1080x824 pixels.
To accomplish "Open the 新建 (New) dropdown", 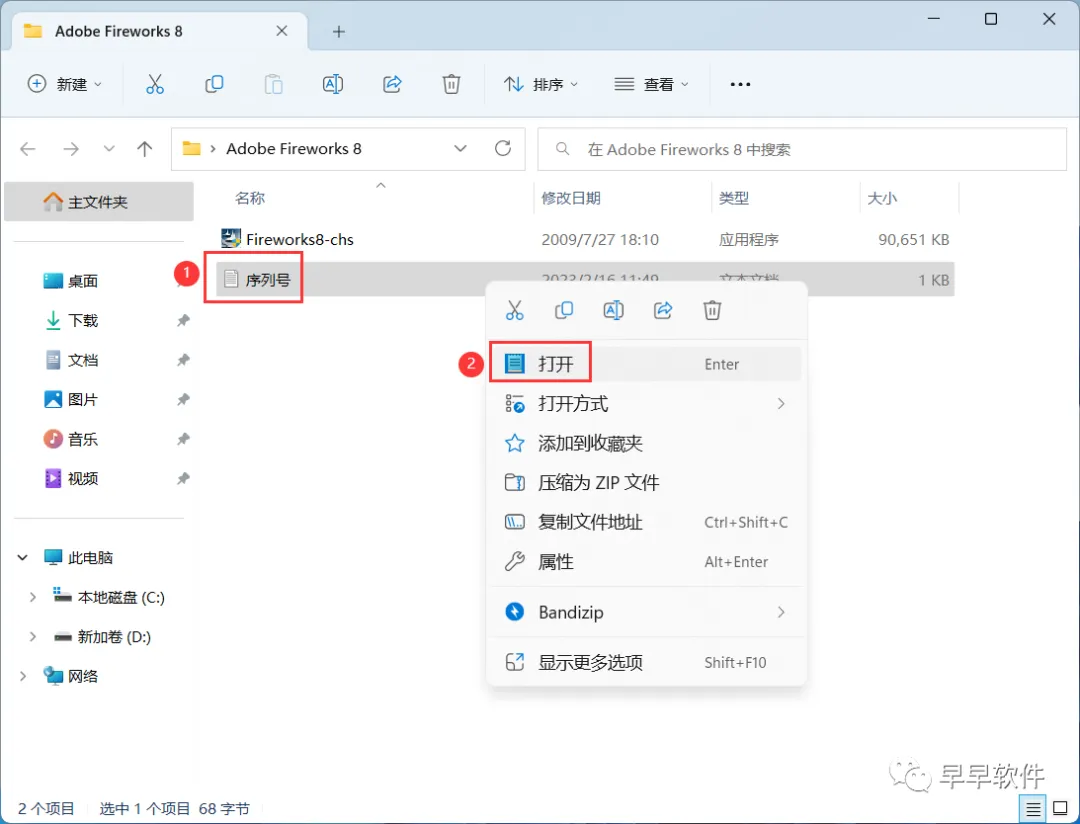I will [x=65, y=84].
